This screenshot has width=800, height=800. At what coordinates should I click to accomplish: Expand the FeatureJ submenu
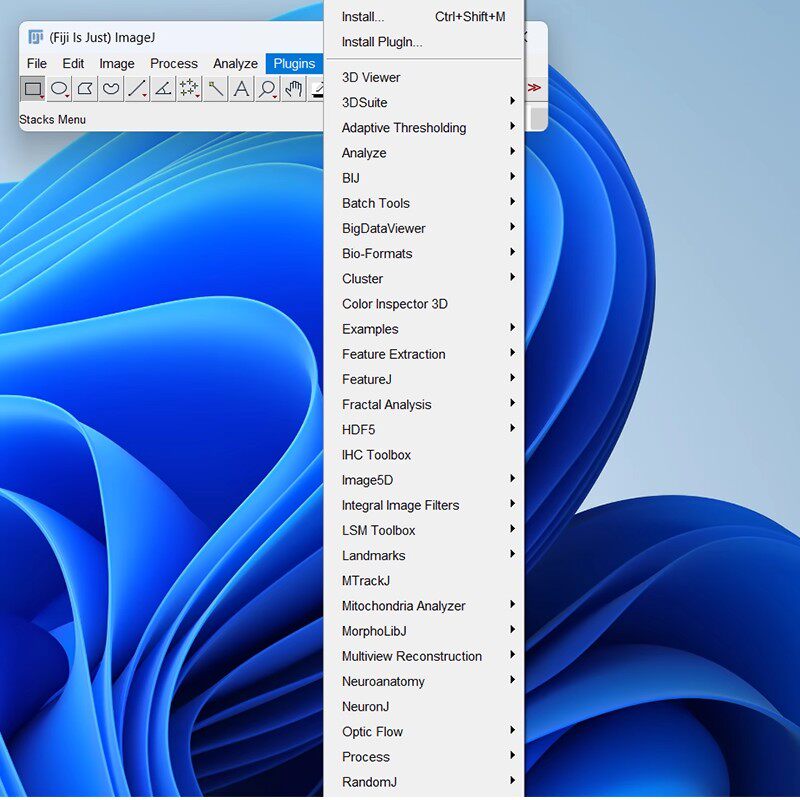point(423,380)
